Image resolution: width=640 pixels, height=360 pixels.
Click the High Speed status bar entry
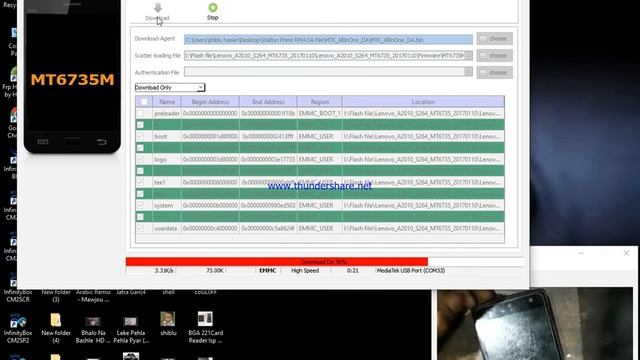[x=305, y=270]
